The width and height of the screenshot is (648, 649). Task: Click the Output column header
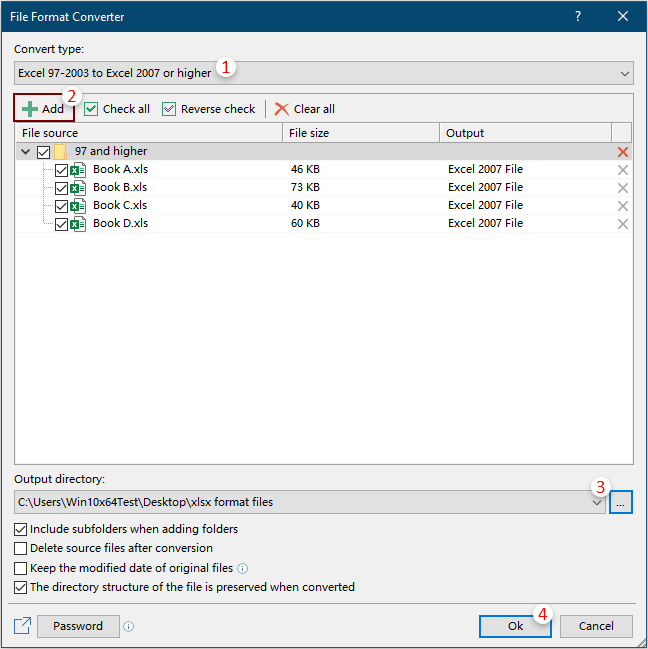pos(526,133)
